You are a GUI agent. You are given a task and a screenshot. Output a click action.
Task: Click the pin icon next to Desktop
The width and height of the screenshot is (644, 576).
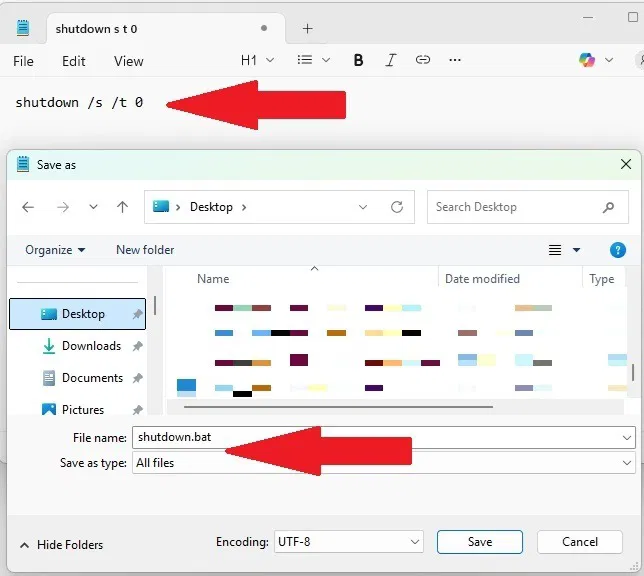[138, 314]
